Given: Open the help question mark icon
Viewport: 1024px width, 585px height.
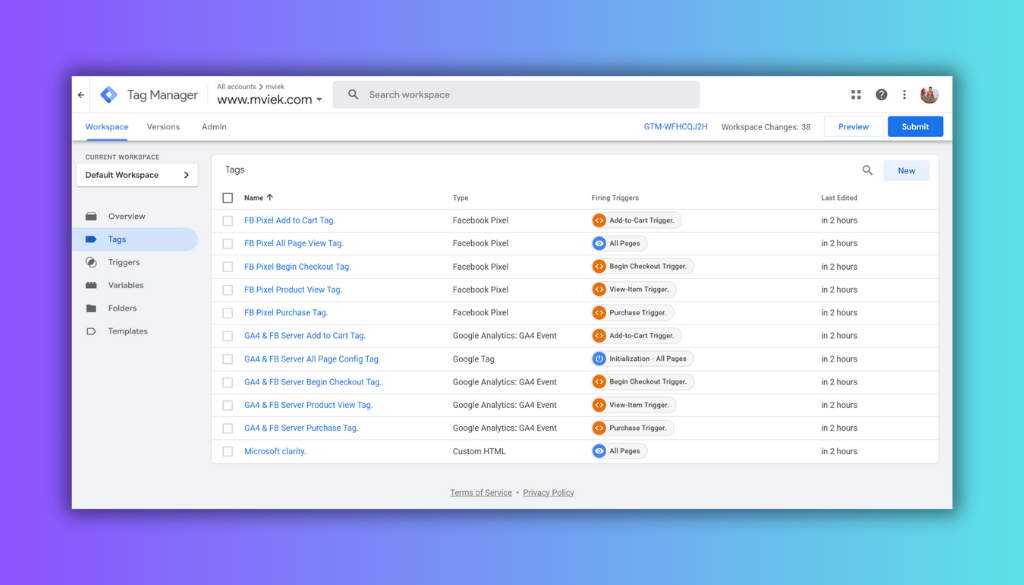Looking at the screenshot, I should (x=881, y=95).
